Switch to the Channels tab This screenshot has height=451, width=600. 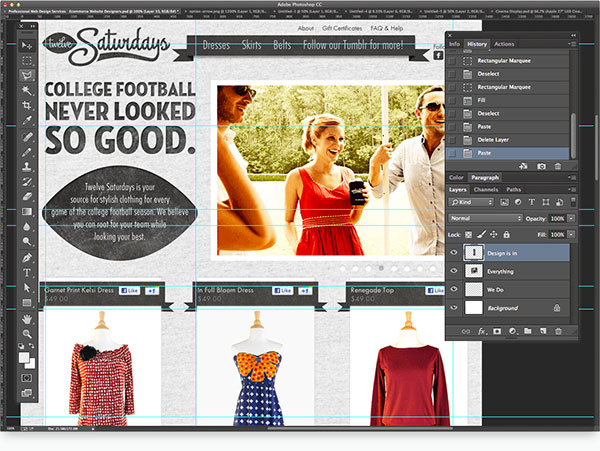tap(487, 189)
